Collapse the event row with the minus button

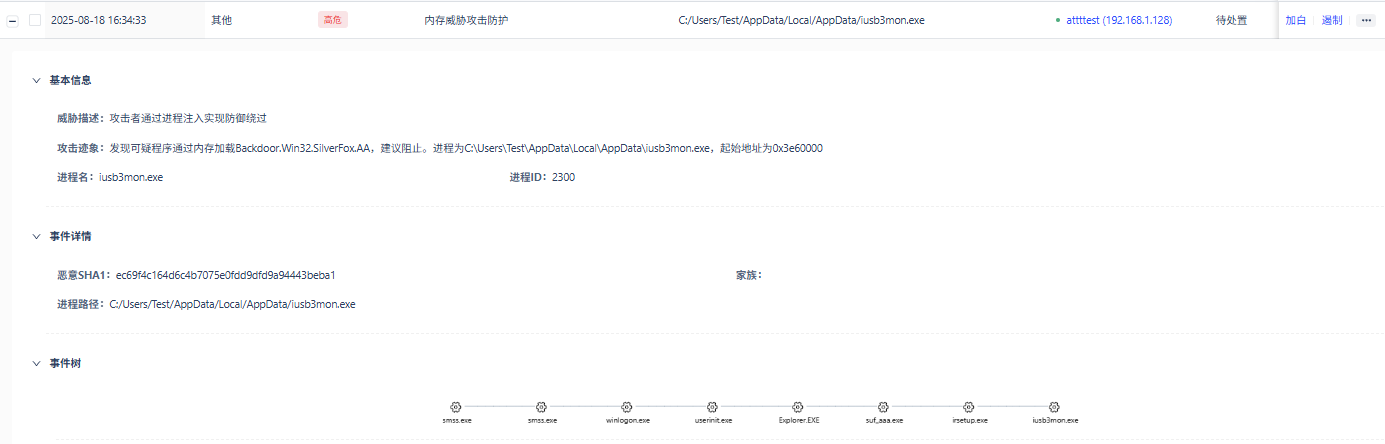tap(13, 20)
